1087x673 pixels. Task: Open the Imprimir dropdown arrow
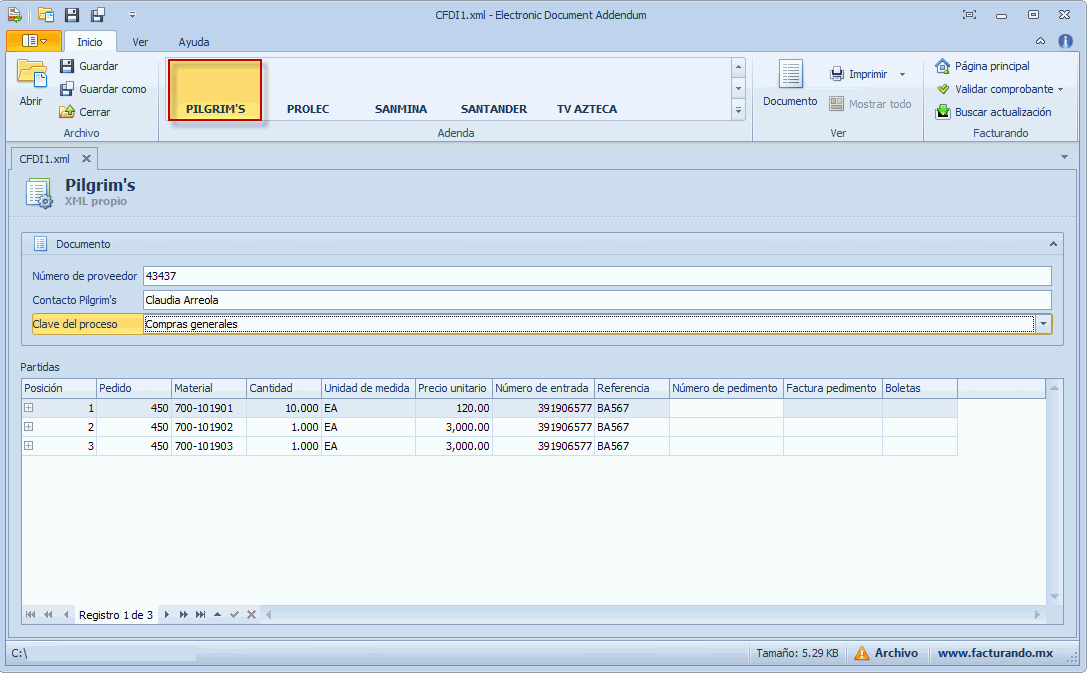[903, 74]
